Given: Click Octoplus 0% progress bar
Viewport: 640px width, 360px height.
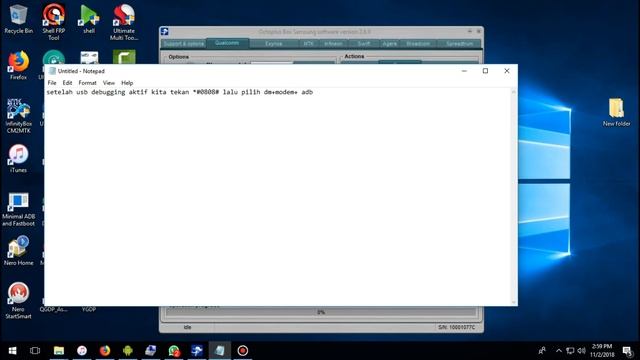Looking at the screenshot, I should pos(321,312).
